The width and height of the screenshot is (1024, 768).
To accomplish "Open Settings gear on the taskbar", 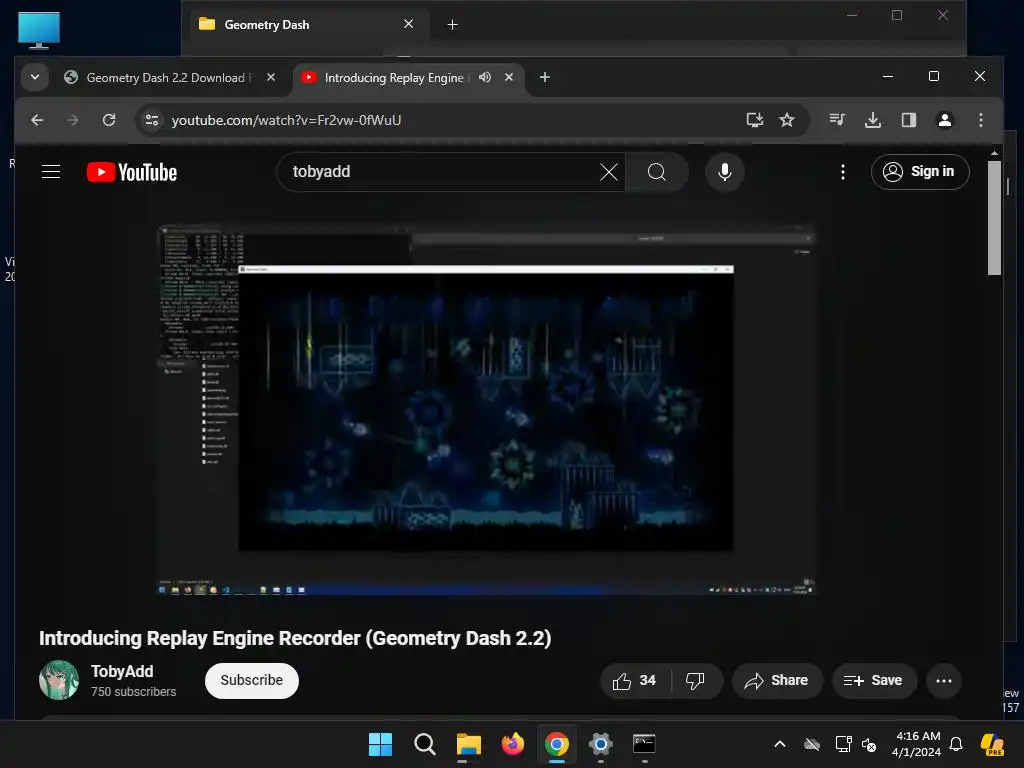I will pyautogui.click(x=600, y=744).
